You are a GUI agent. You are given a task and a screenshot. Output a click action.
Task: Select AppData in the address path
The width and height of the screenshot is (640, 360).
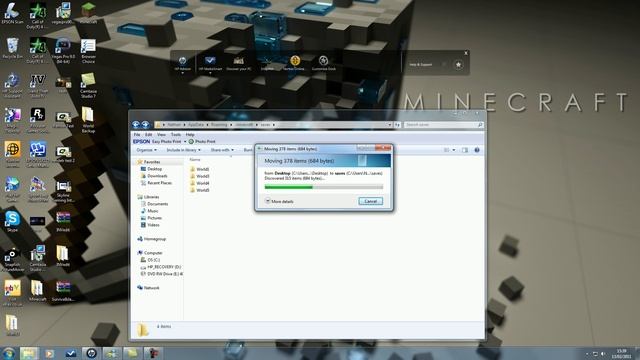(x=196, y=124)
